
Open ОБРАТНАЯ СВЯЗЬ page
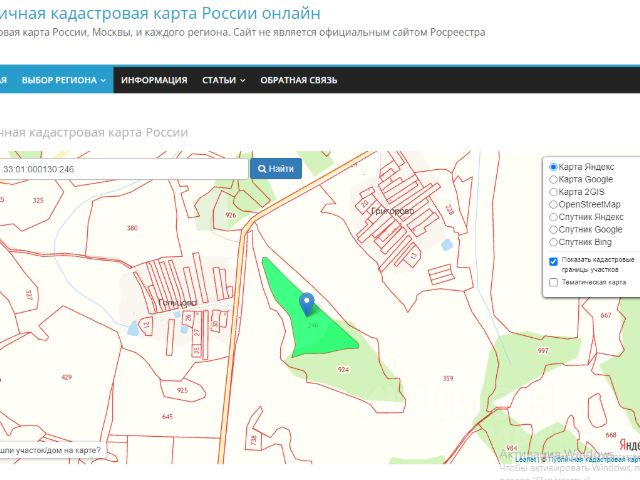tap(299, 80)
